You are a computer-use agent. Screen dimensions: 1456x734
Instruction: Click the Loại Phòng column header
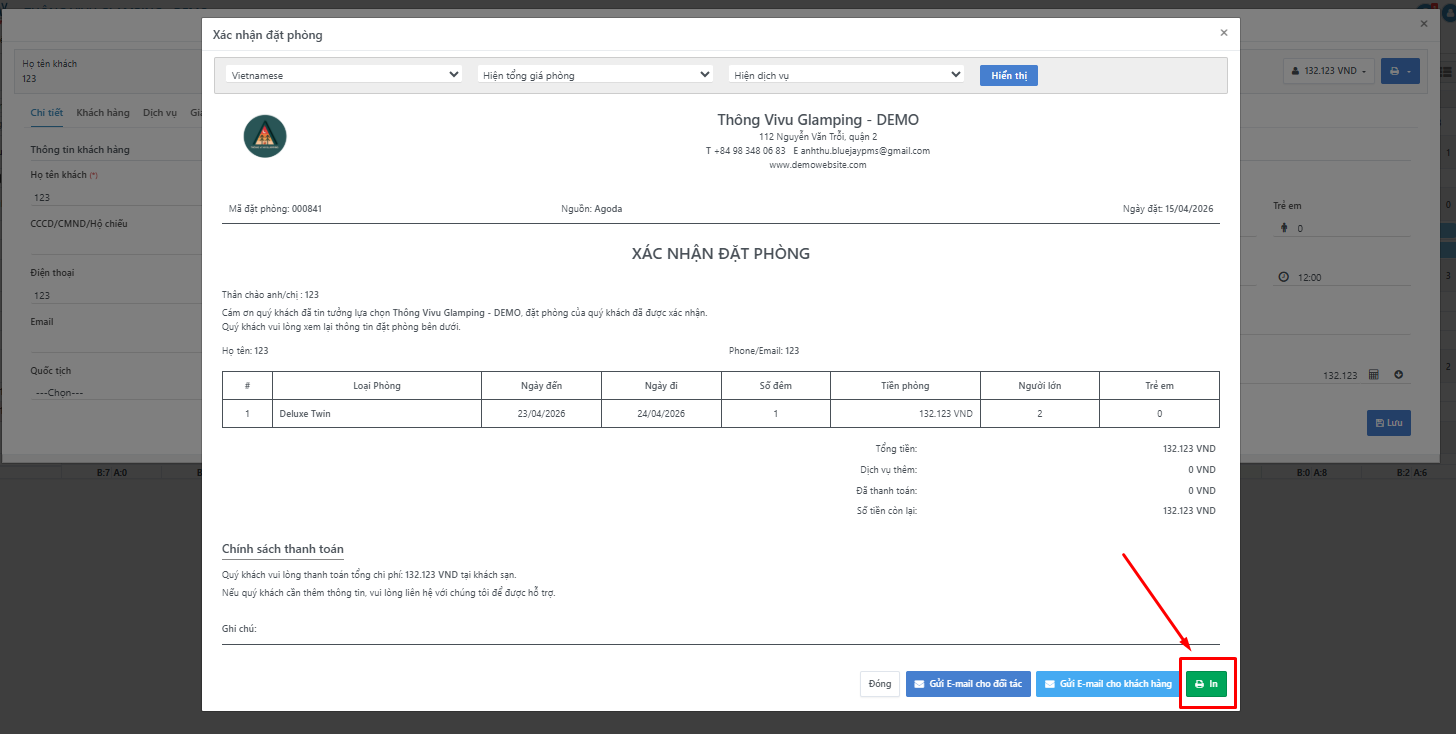pyautogui.click(x=377, y=386)
